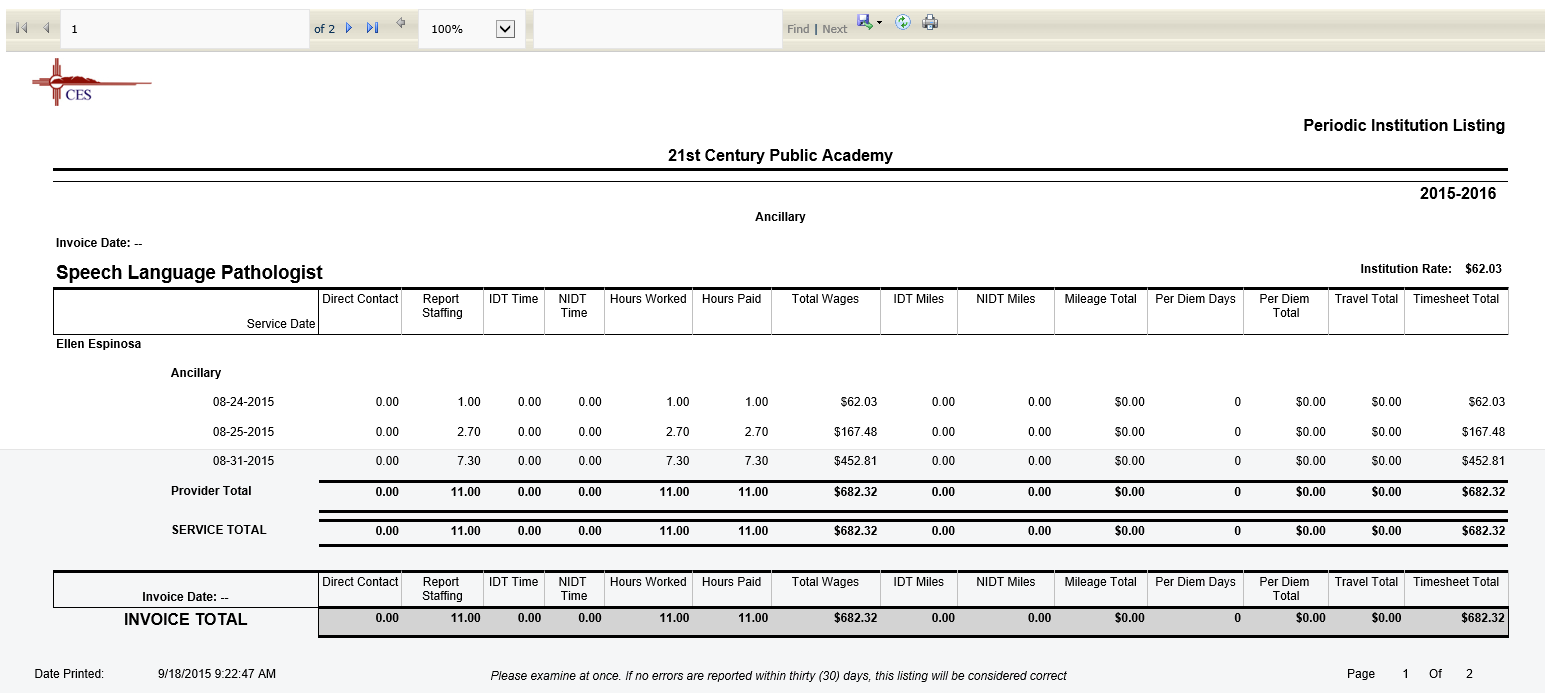The image size is (1545, 693).
Task: Refresh the report data
Action: tap(902, 22)
